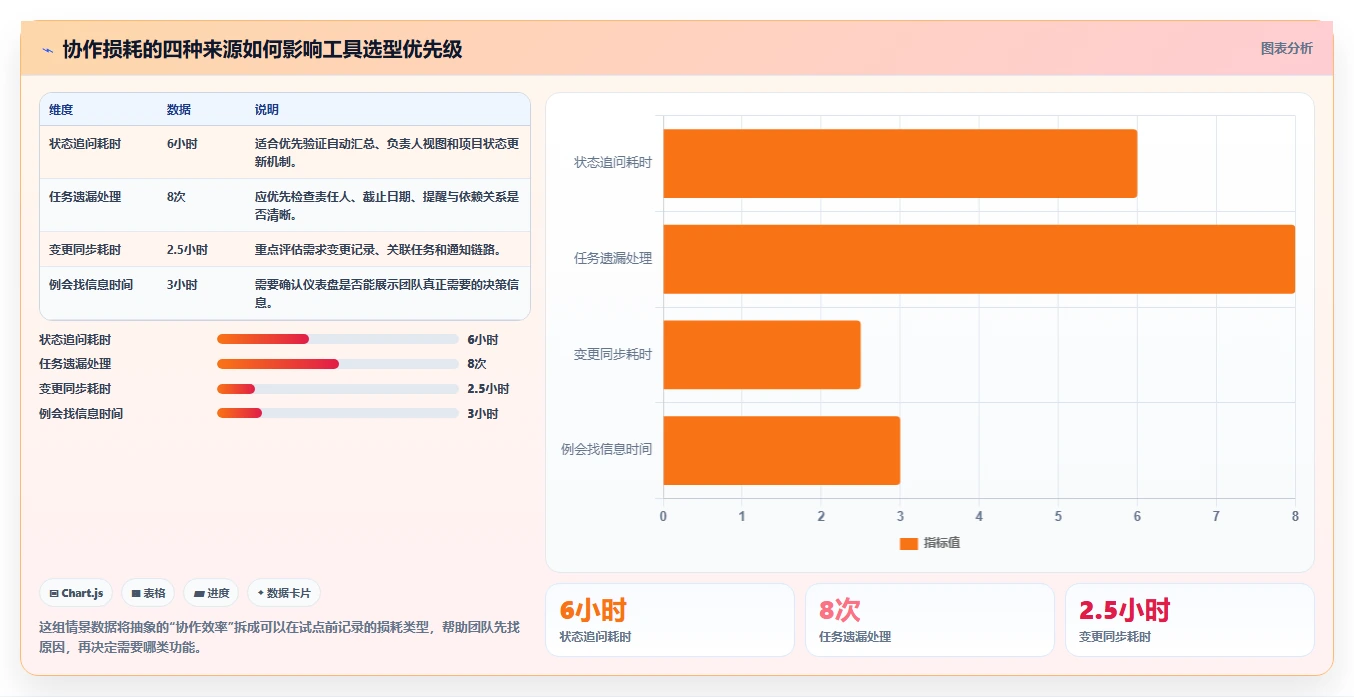This screenshot has width=1354, height=697.
Task: Click description starting 重点评估需求变更记录
Action: pos(378,250)
